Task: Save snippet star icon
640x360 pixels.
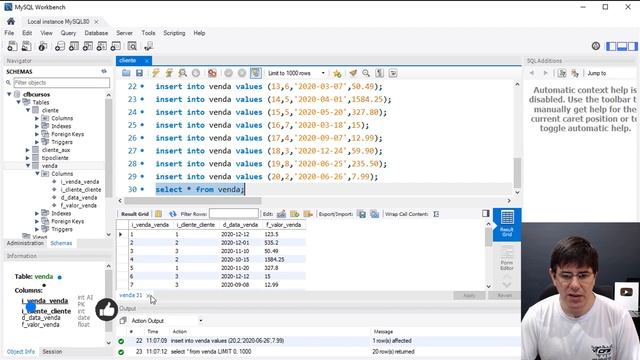Action: point(337,73)
